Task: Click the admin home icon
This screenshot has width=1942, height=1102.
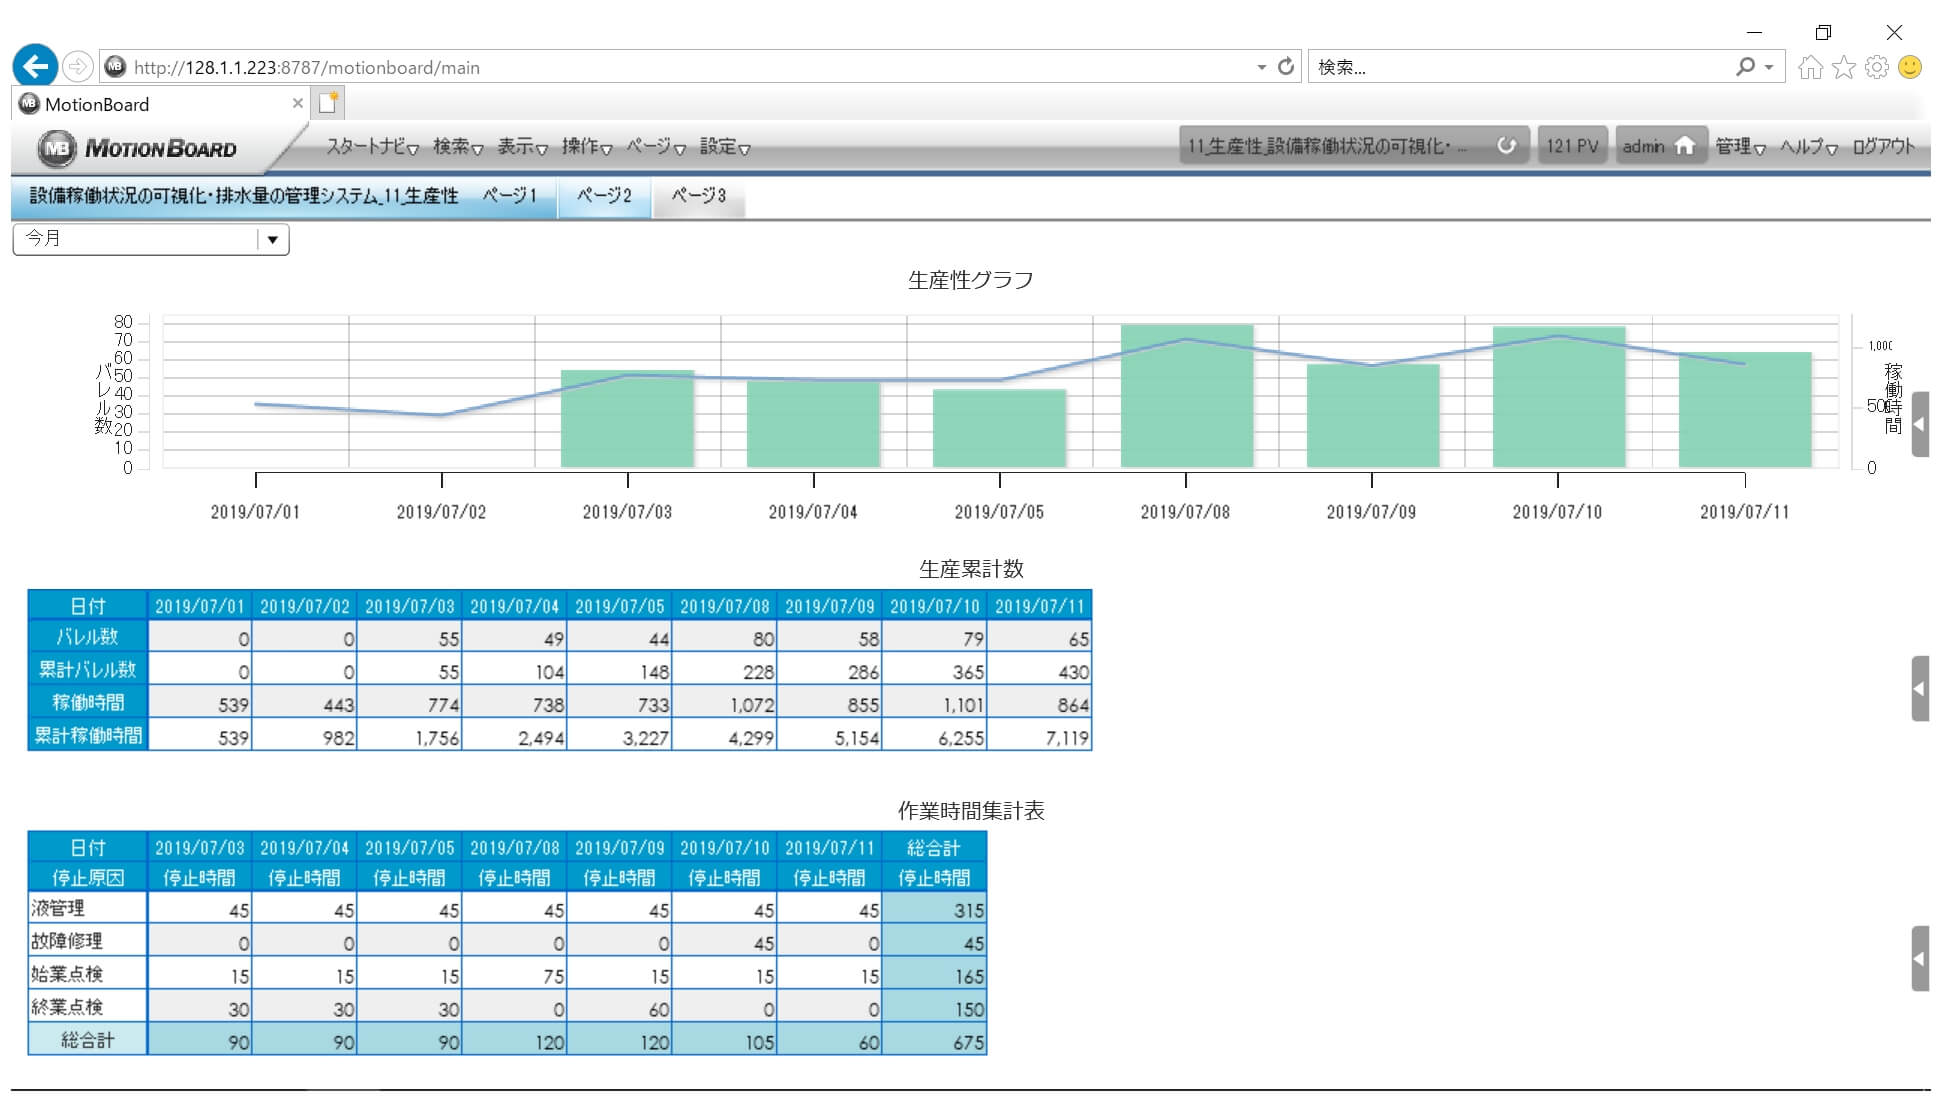Action: pos(1685,146)
